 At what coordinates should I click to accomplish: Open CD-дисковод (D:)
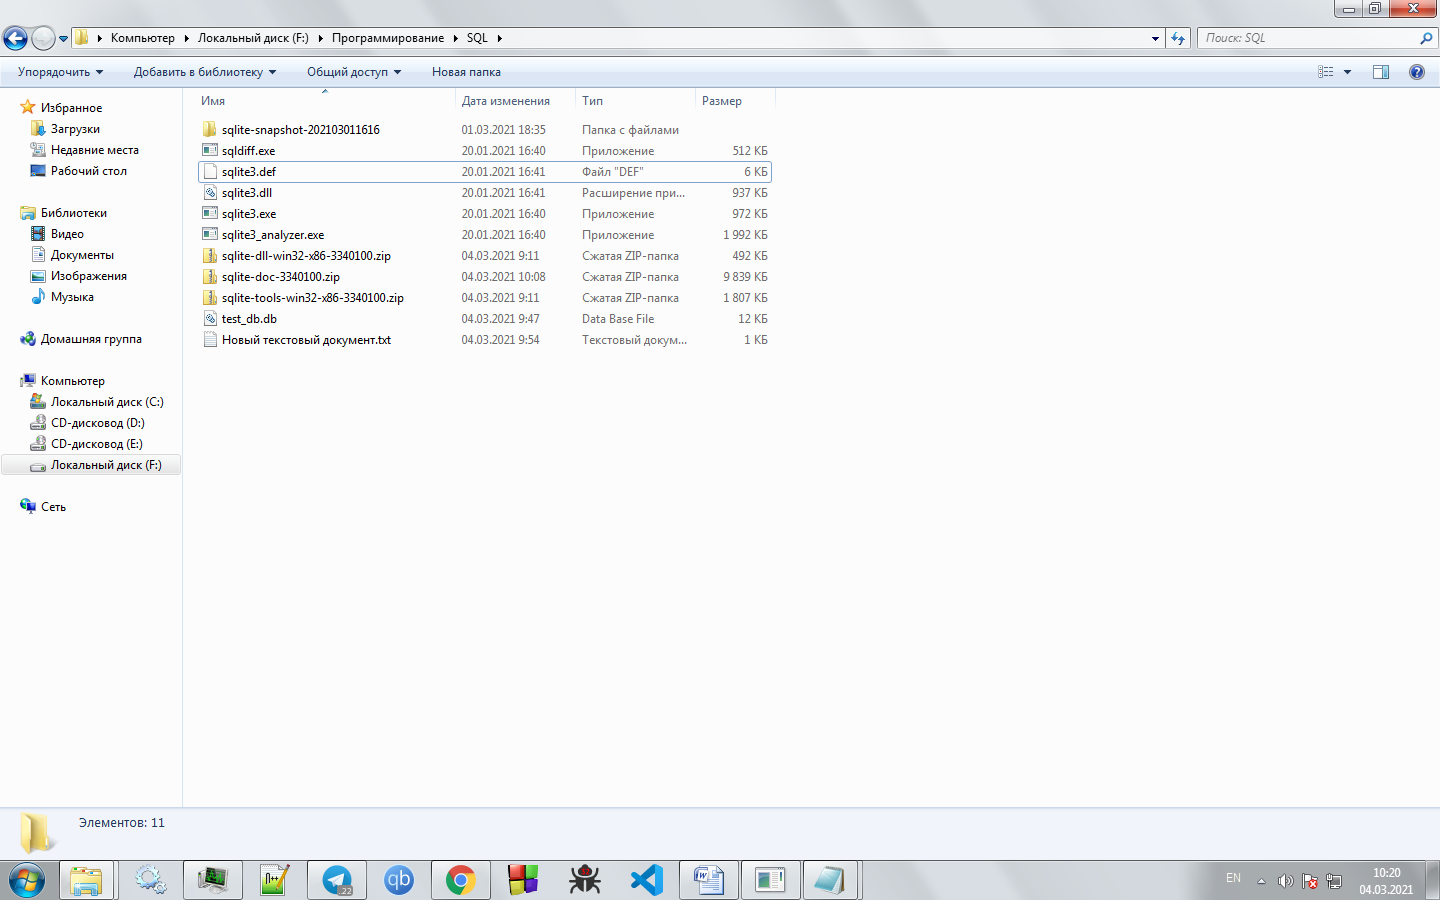[x=97, y=423]
